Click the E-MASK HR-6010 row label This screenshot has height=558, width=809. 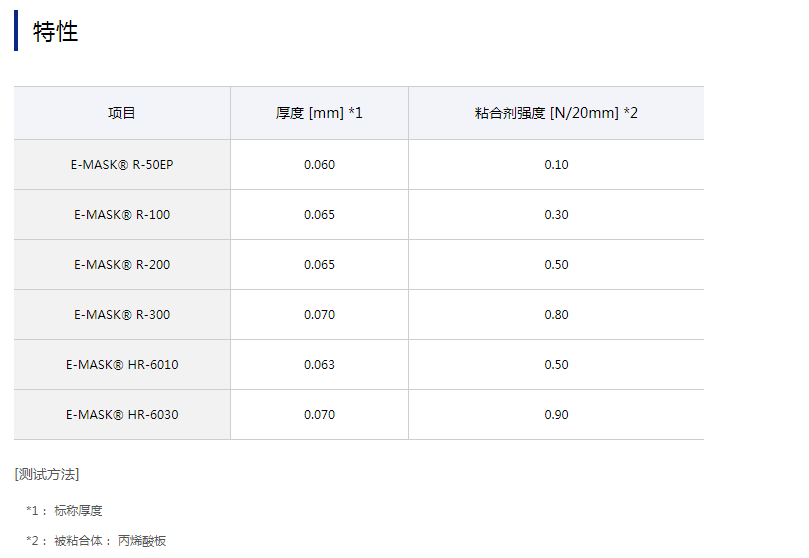(122, 364)
